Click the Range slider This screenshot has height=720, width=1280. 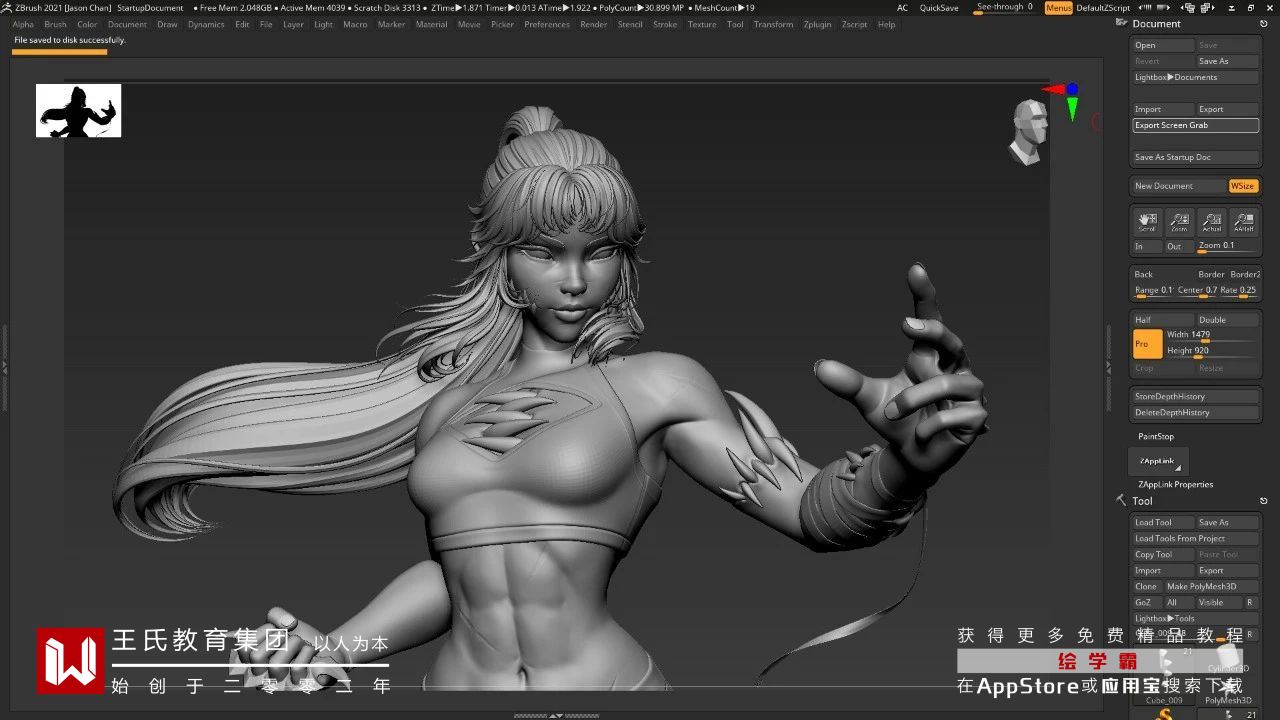(x=1153, y=291)
